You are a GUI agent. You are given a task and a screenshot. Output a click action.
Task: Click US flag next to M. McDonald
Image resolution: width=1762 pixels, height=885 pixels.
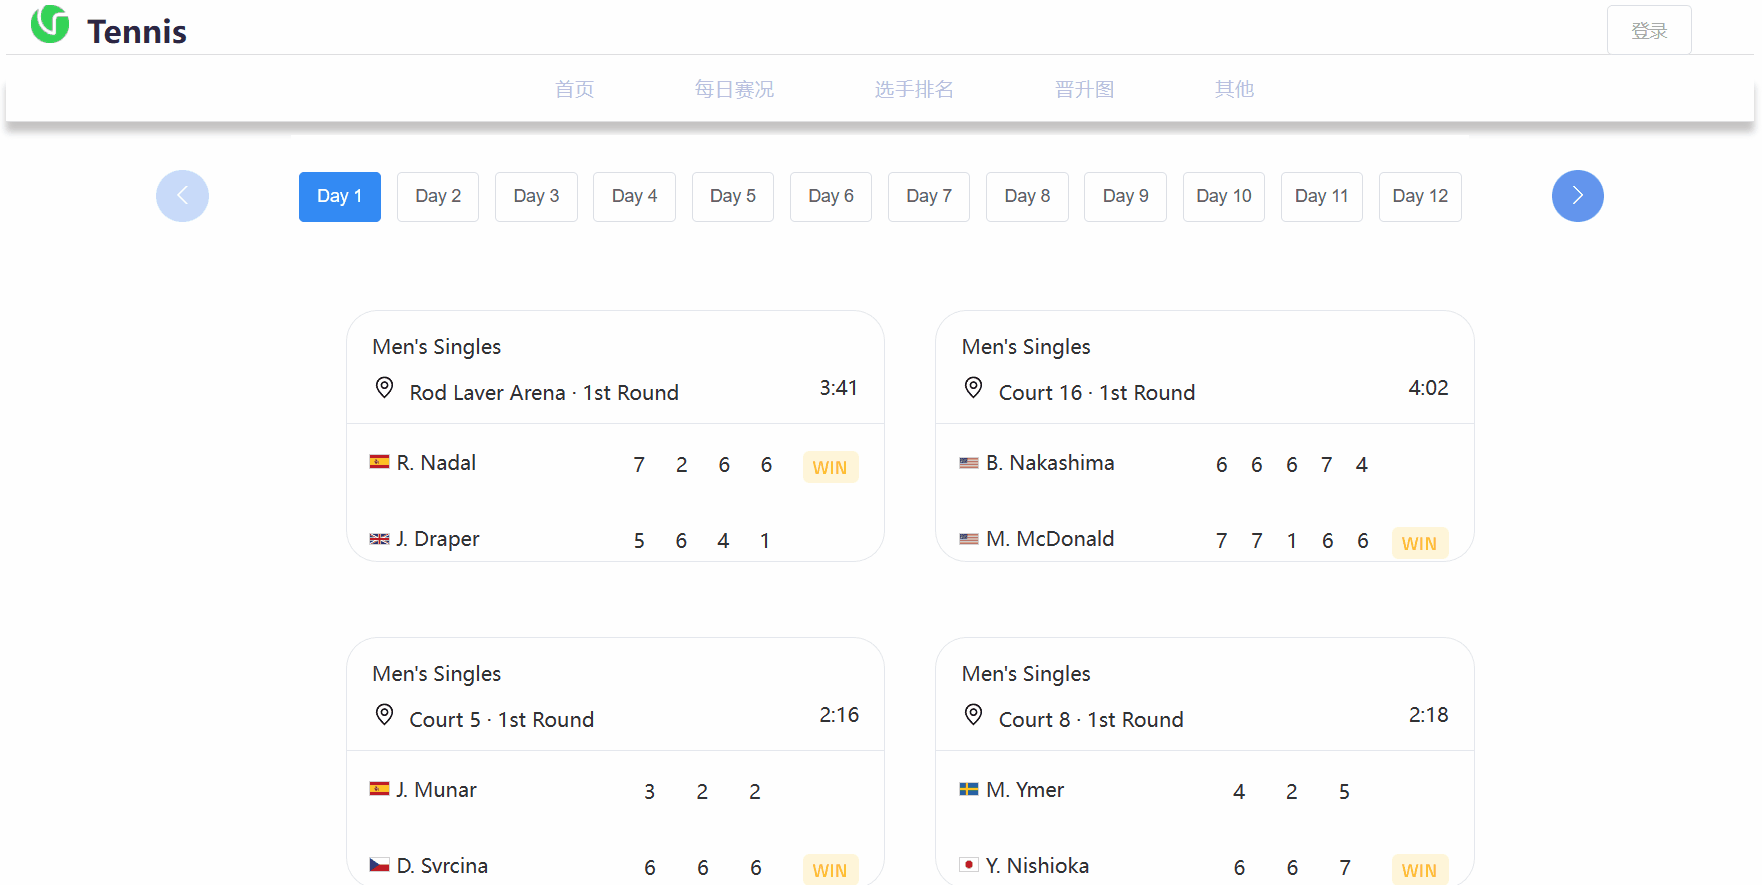point(969,539)
